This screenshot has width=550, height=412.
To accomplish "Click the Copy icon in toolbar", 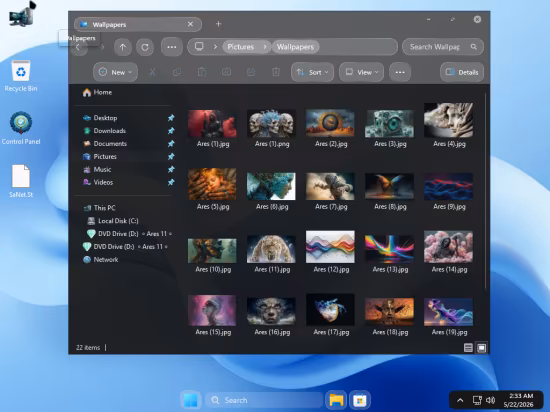I will pyautogui.click(x=177, y=72).
